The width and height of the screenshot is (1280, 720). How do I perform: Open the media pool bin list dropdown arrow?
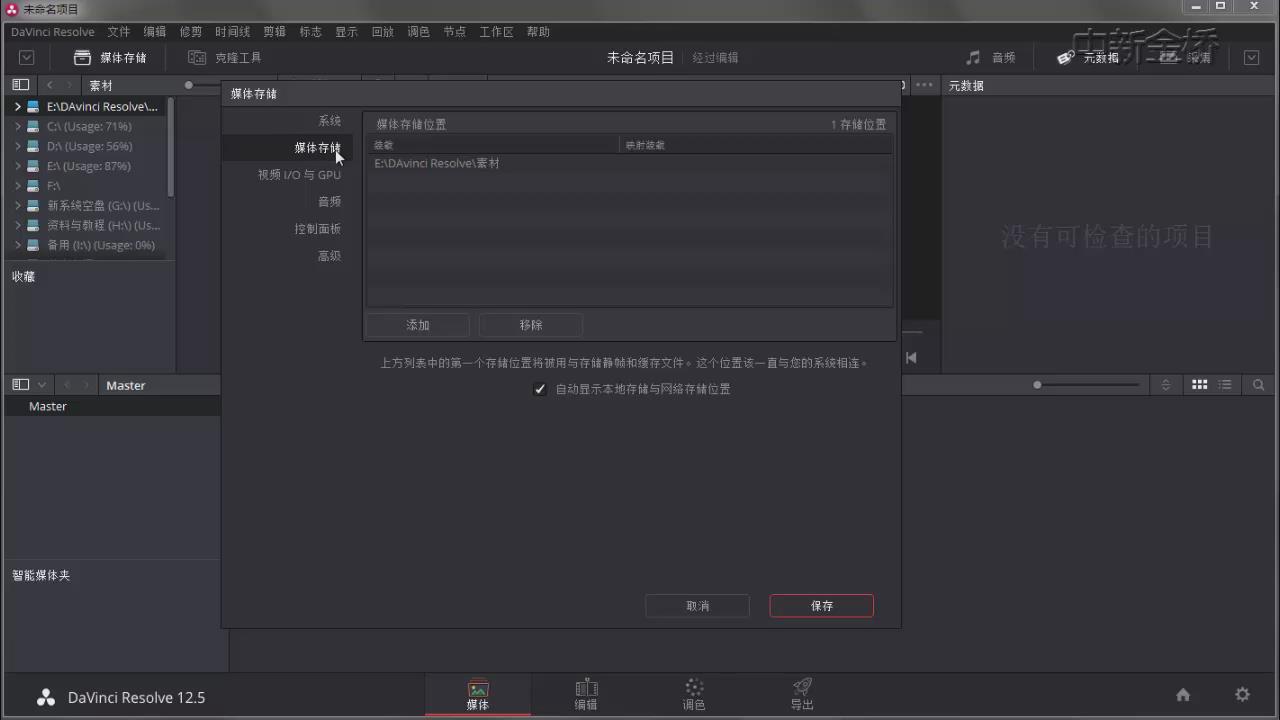[42, 384]
